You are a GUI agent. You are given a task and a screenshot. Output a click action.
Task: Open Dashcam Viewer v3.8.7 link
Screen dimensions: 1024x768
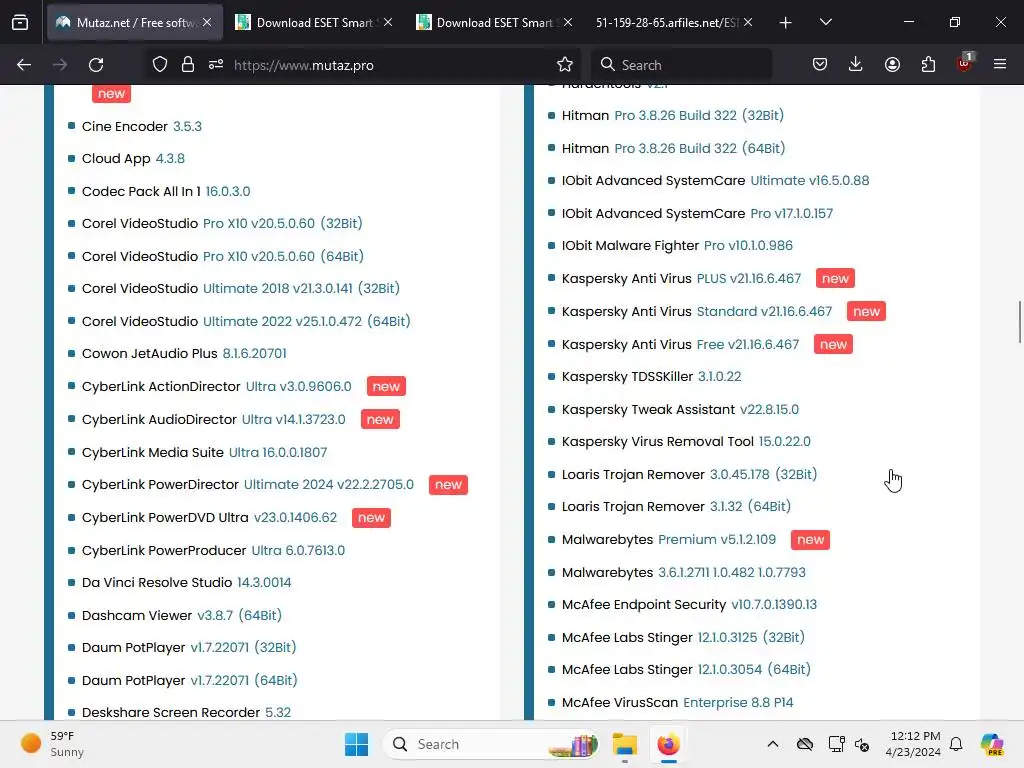coord(182,615)
